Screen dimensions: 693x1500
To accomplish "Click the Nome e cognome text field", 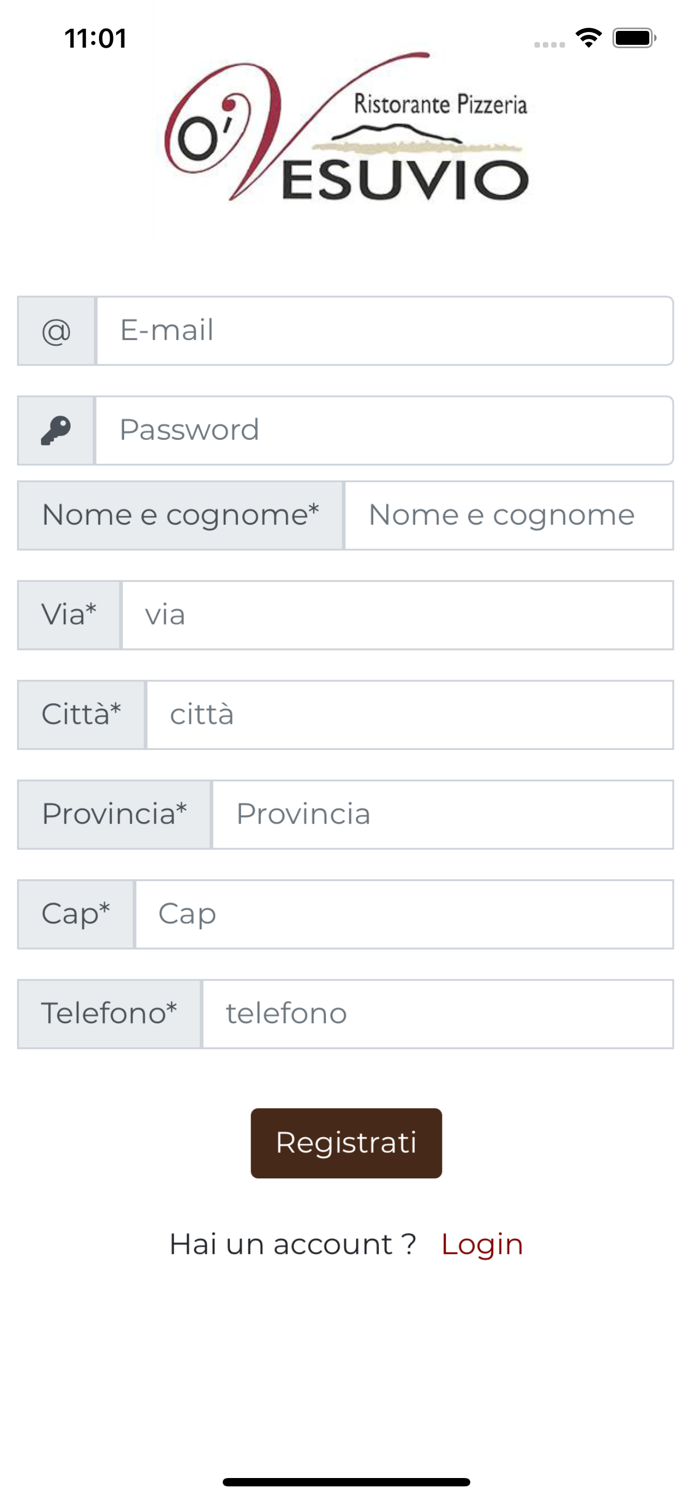I will click(508, 515).
